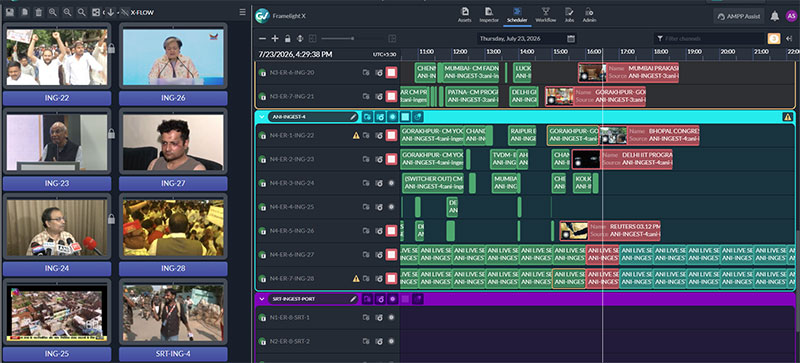Click inside the Filter channels field
Screen dimensions: 800x363
click(x=709, y=38)
